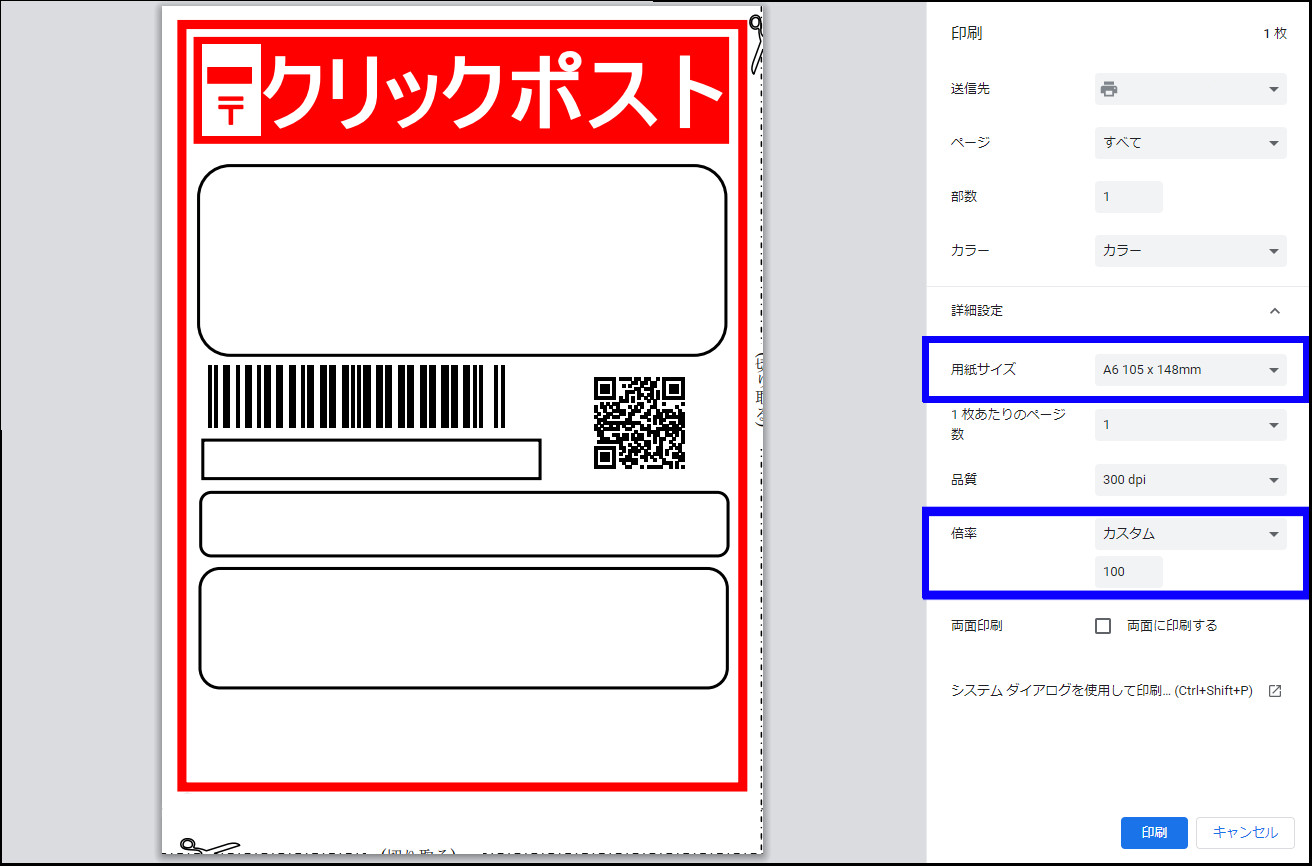Collapse the 詳細設定 section chevron
1312x866 pixels.
[1274, 311]
